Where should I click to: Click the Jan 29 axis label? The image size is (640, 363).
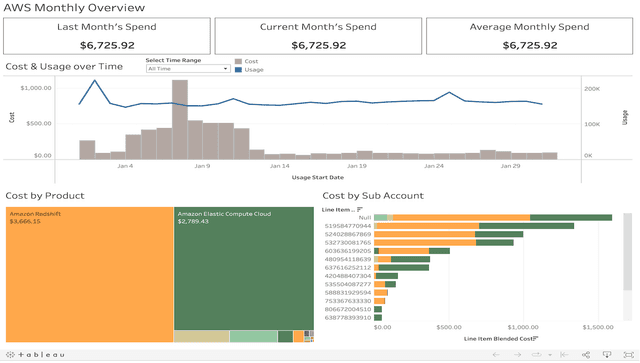coord(510,166)
